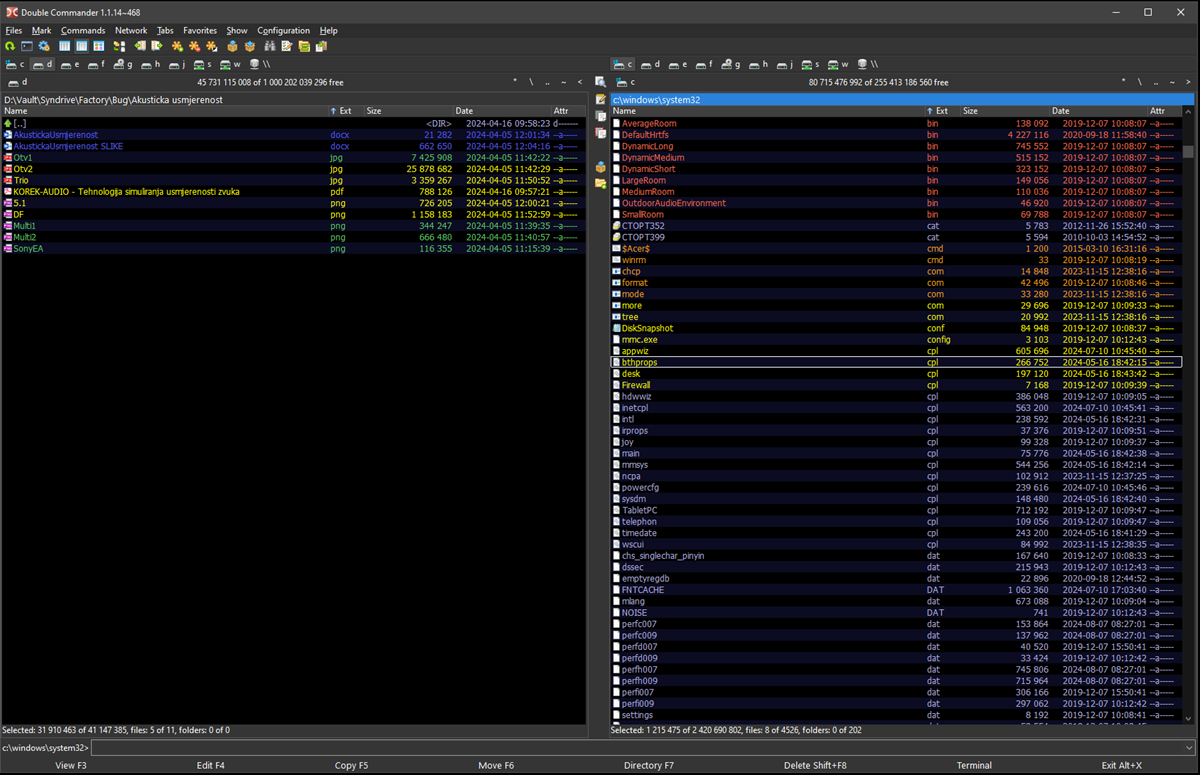Click the red move icon in the middle toolbar
The image size is (1200, 775).
pyautogui.click(x=600, y=133)
